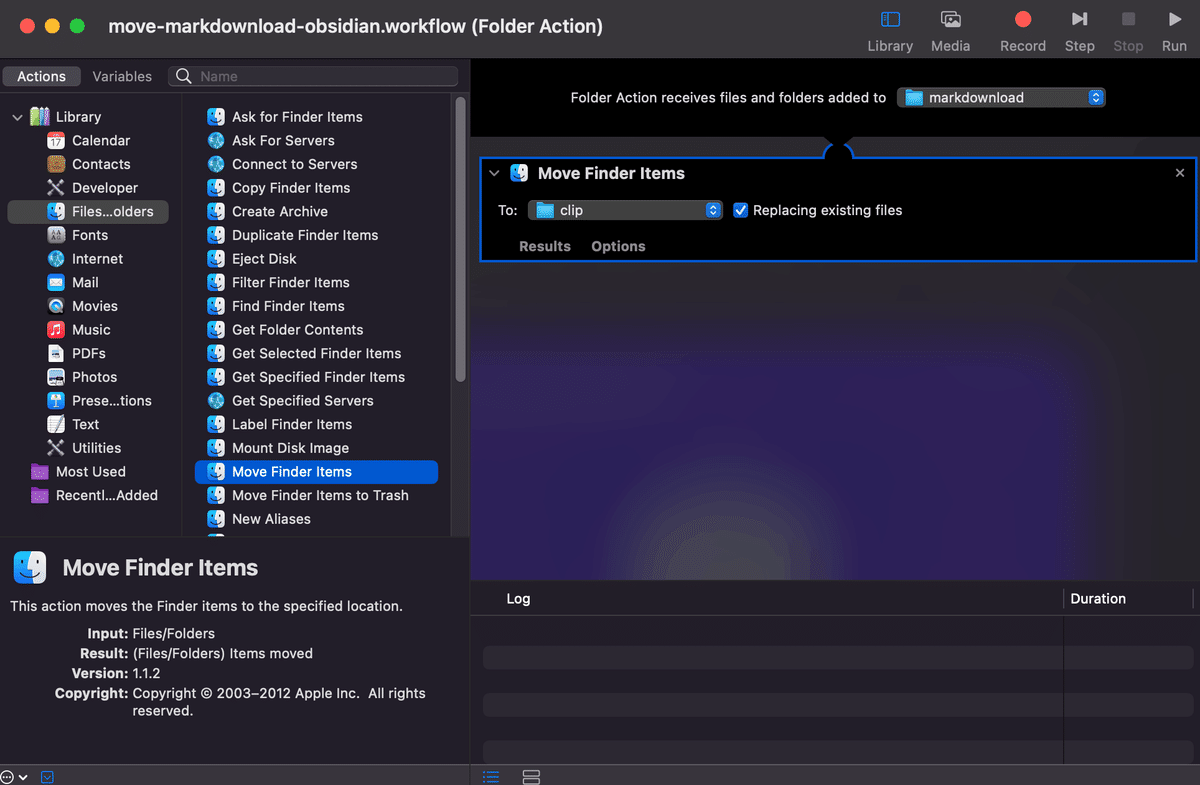Show the log list view

coord(491,776)
